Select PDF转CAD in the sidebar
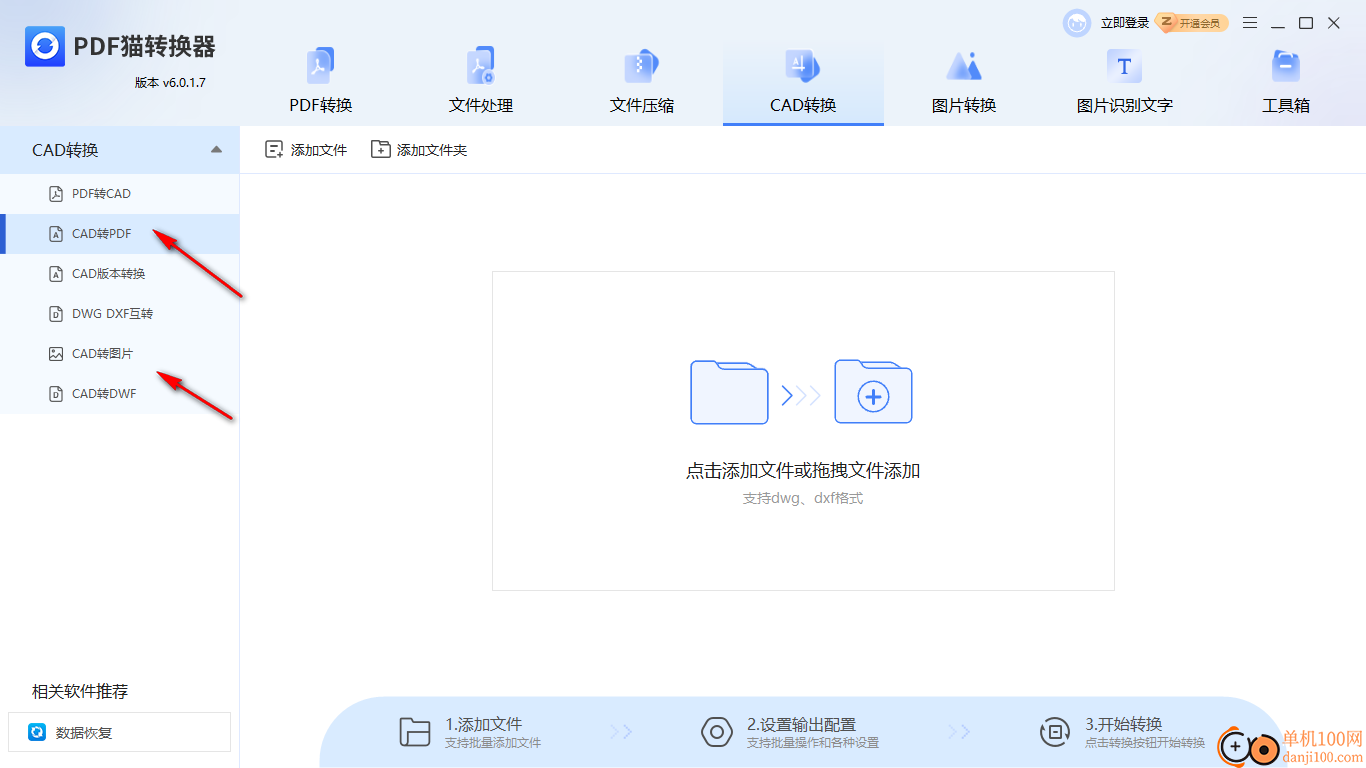This screenshot has height=768, width=1366. pyautogui.click(x=120, y=194)
